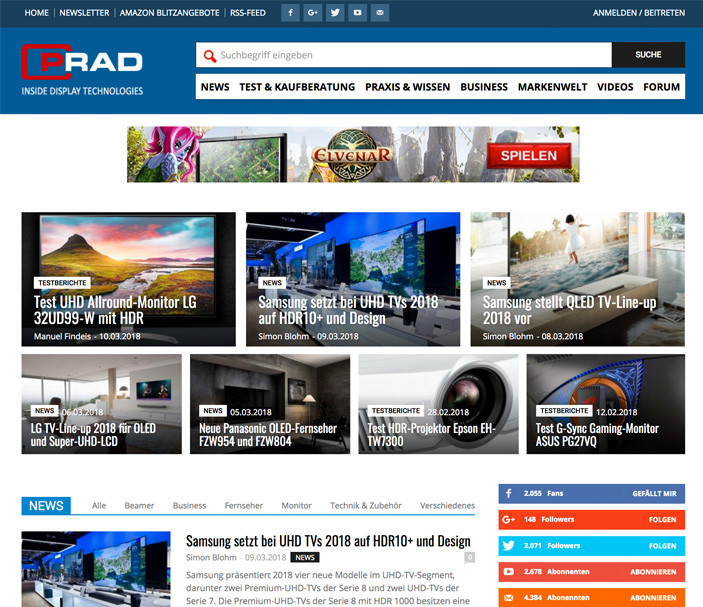Click author Simon Blohm under the news headline
This screenshot has height=607, width=703.
click(211, 558)
